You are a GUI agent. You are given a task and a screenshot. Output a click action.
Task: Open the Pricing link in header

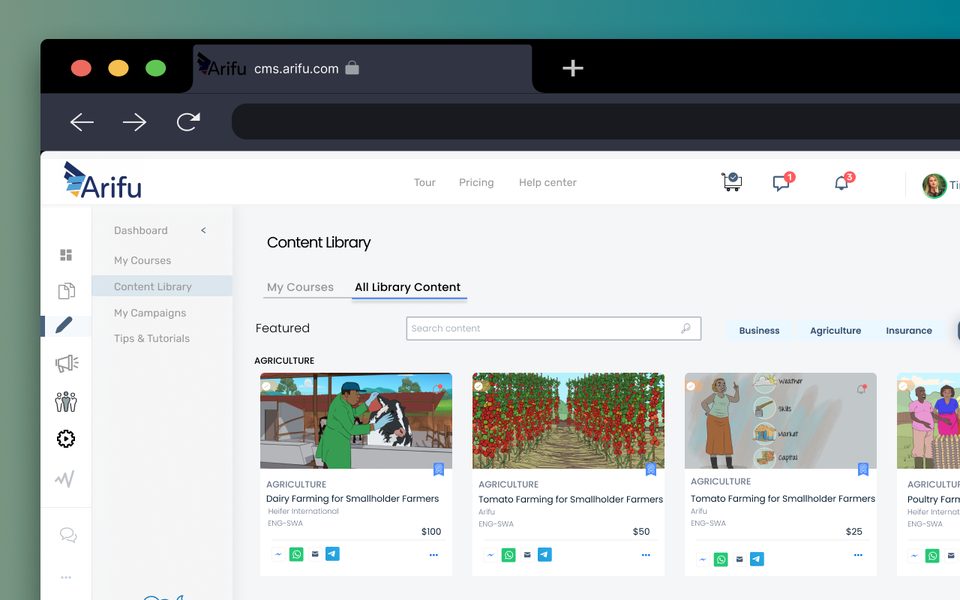pyautogui.click(x=476, y=182)
